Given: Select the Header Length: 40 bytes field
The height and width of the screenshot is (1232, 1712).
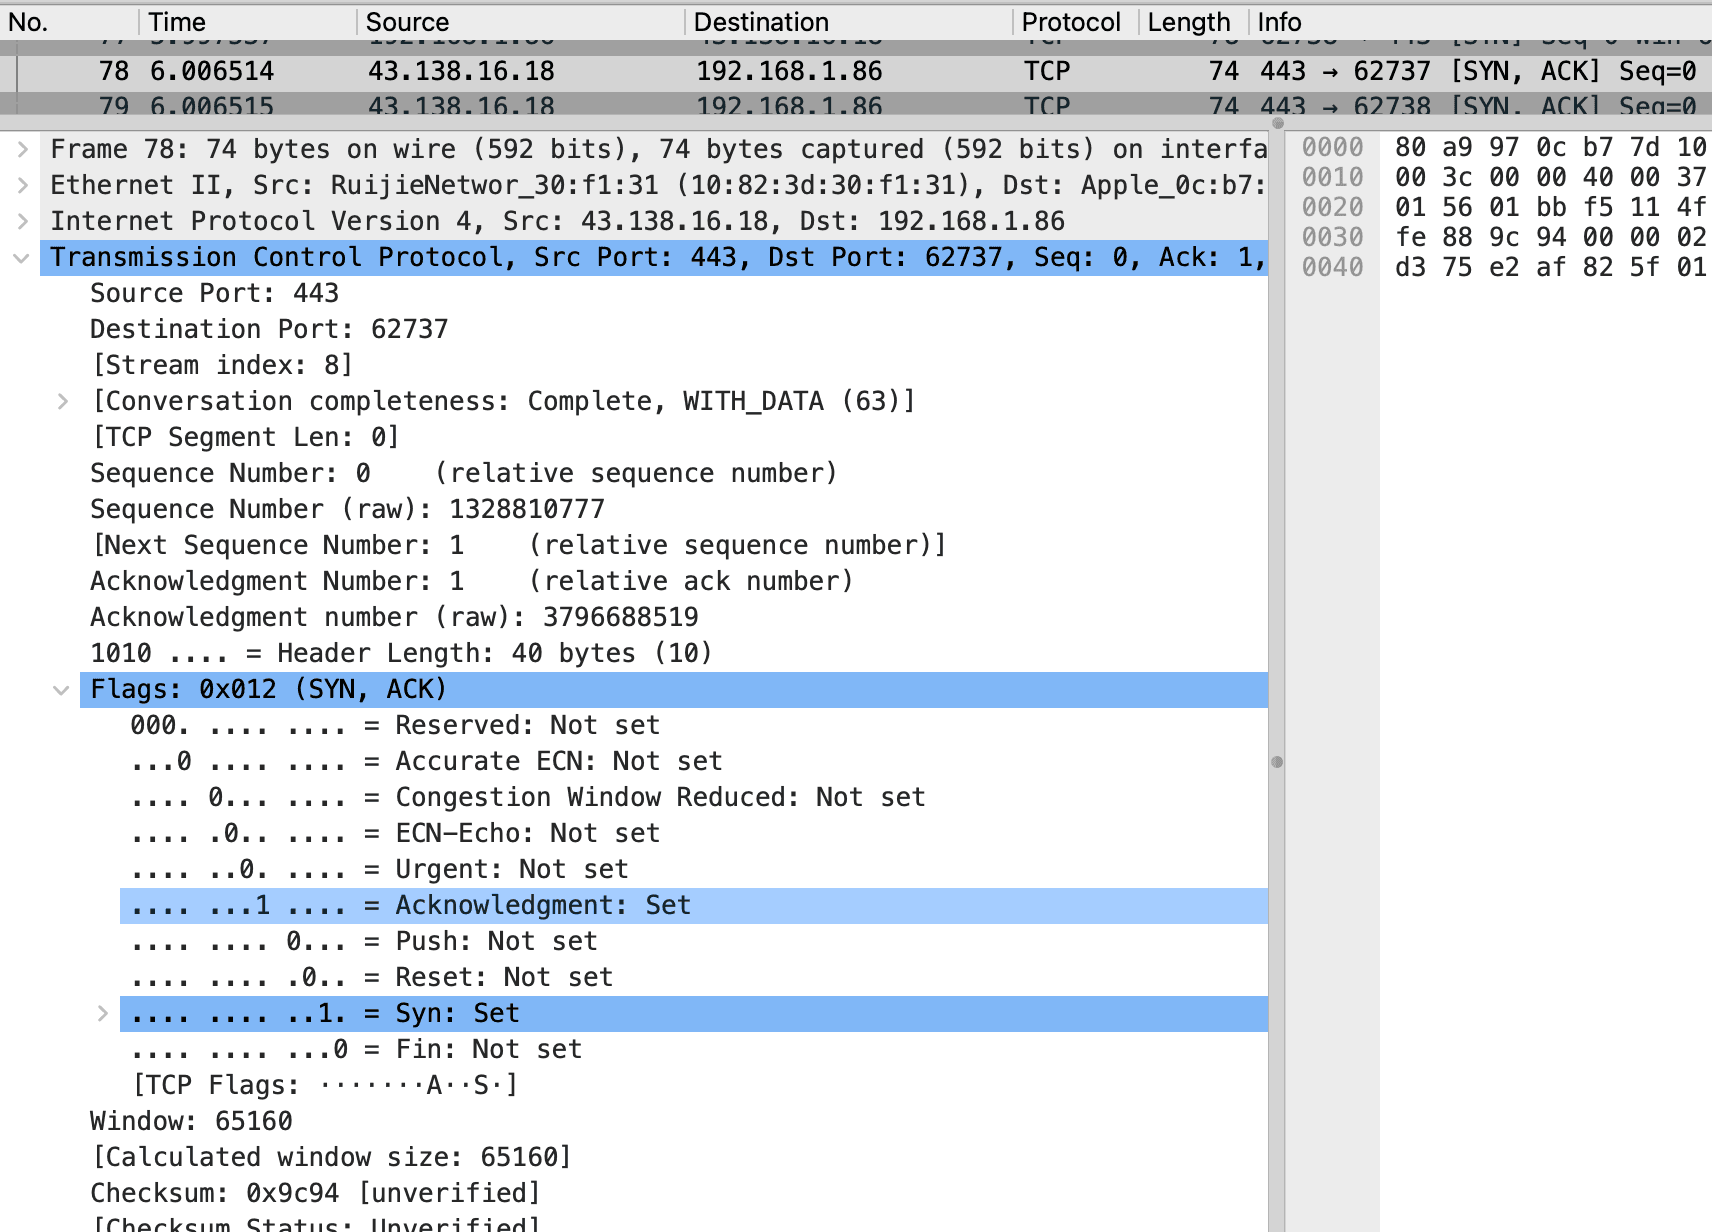Looking at the screenshot, I should [401, 653].
